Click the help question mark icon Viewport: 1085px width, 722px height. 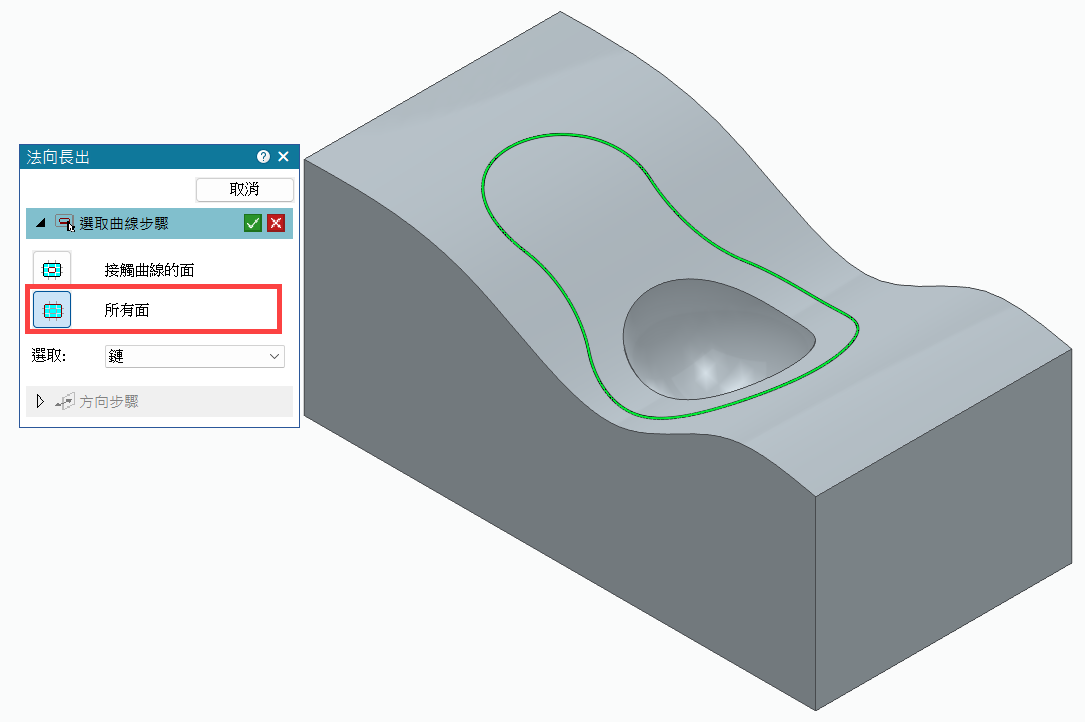click(263, 156)
